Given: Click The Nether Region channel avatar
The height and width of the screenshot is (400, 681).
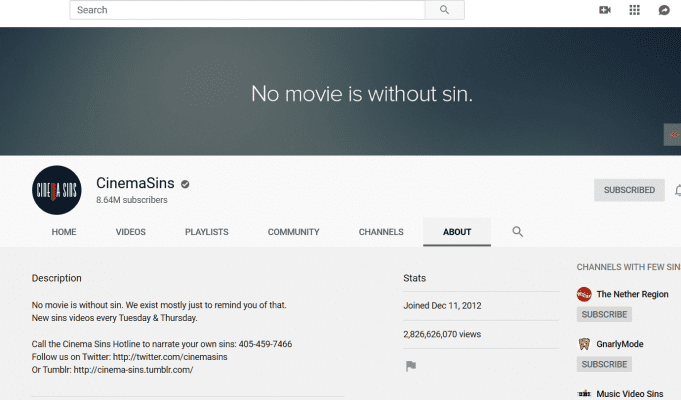Looking at the screenshot, I should (x=584, y=294).
